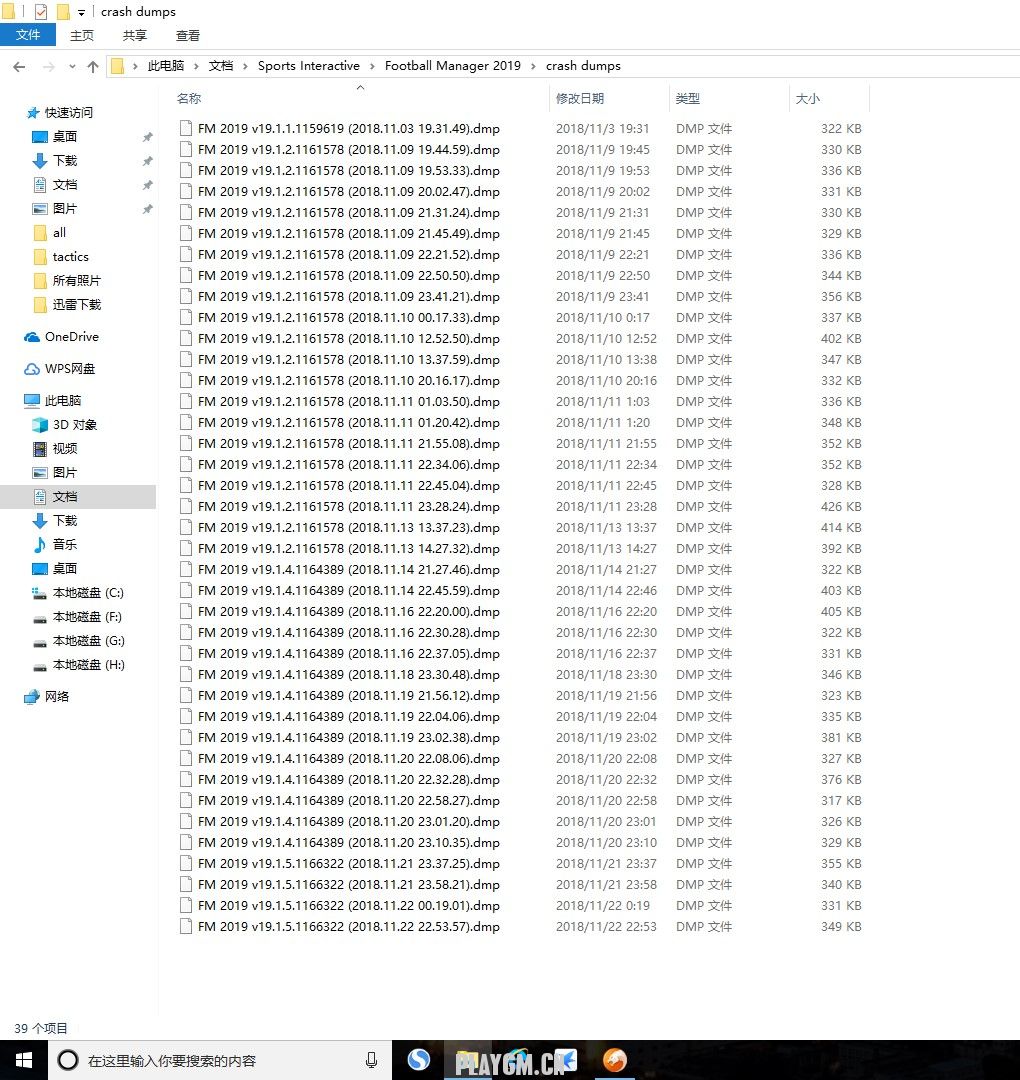Open the Windows Start button
This screenshot has height=1080, width=1020.
pos(23,1060)
